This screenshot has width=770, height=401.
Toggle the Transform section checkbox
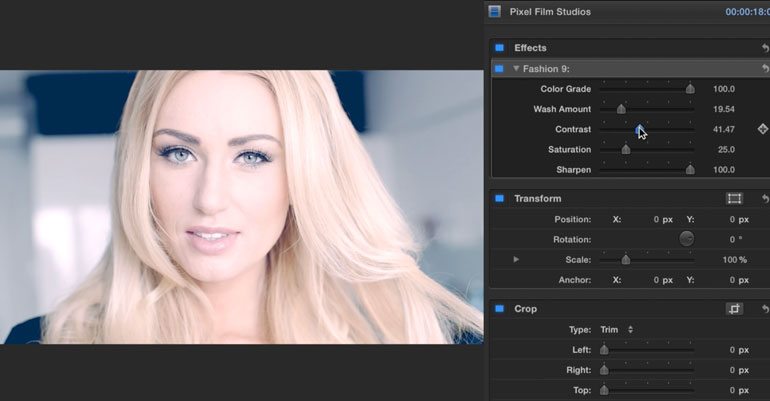[x=499, y=198]
